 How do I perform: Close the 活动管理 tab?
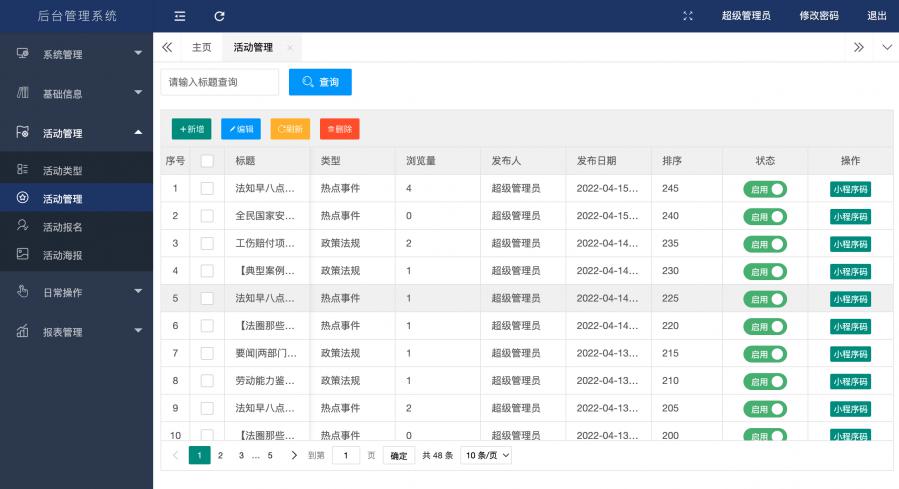(290, 48)
